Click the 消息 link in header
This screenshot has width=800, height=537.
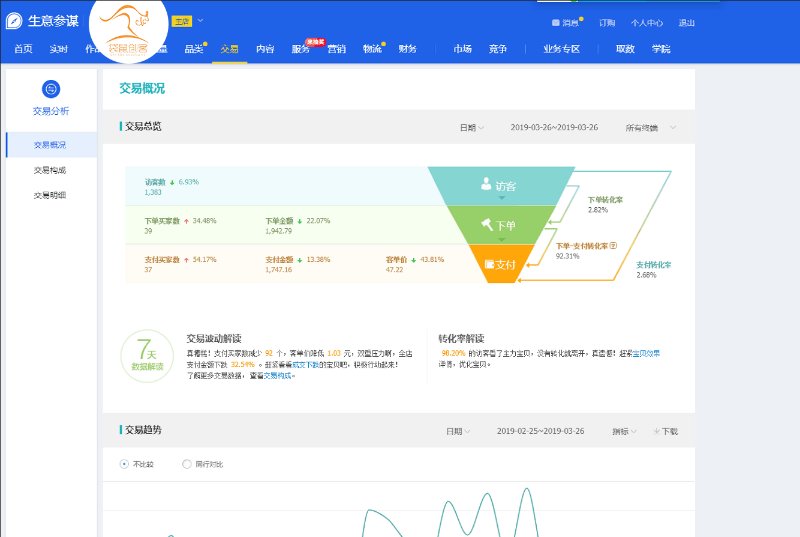pos(570,23)
